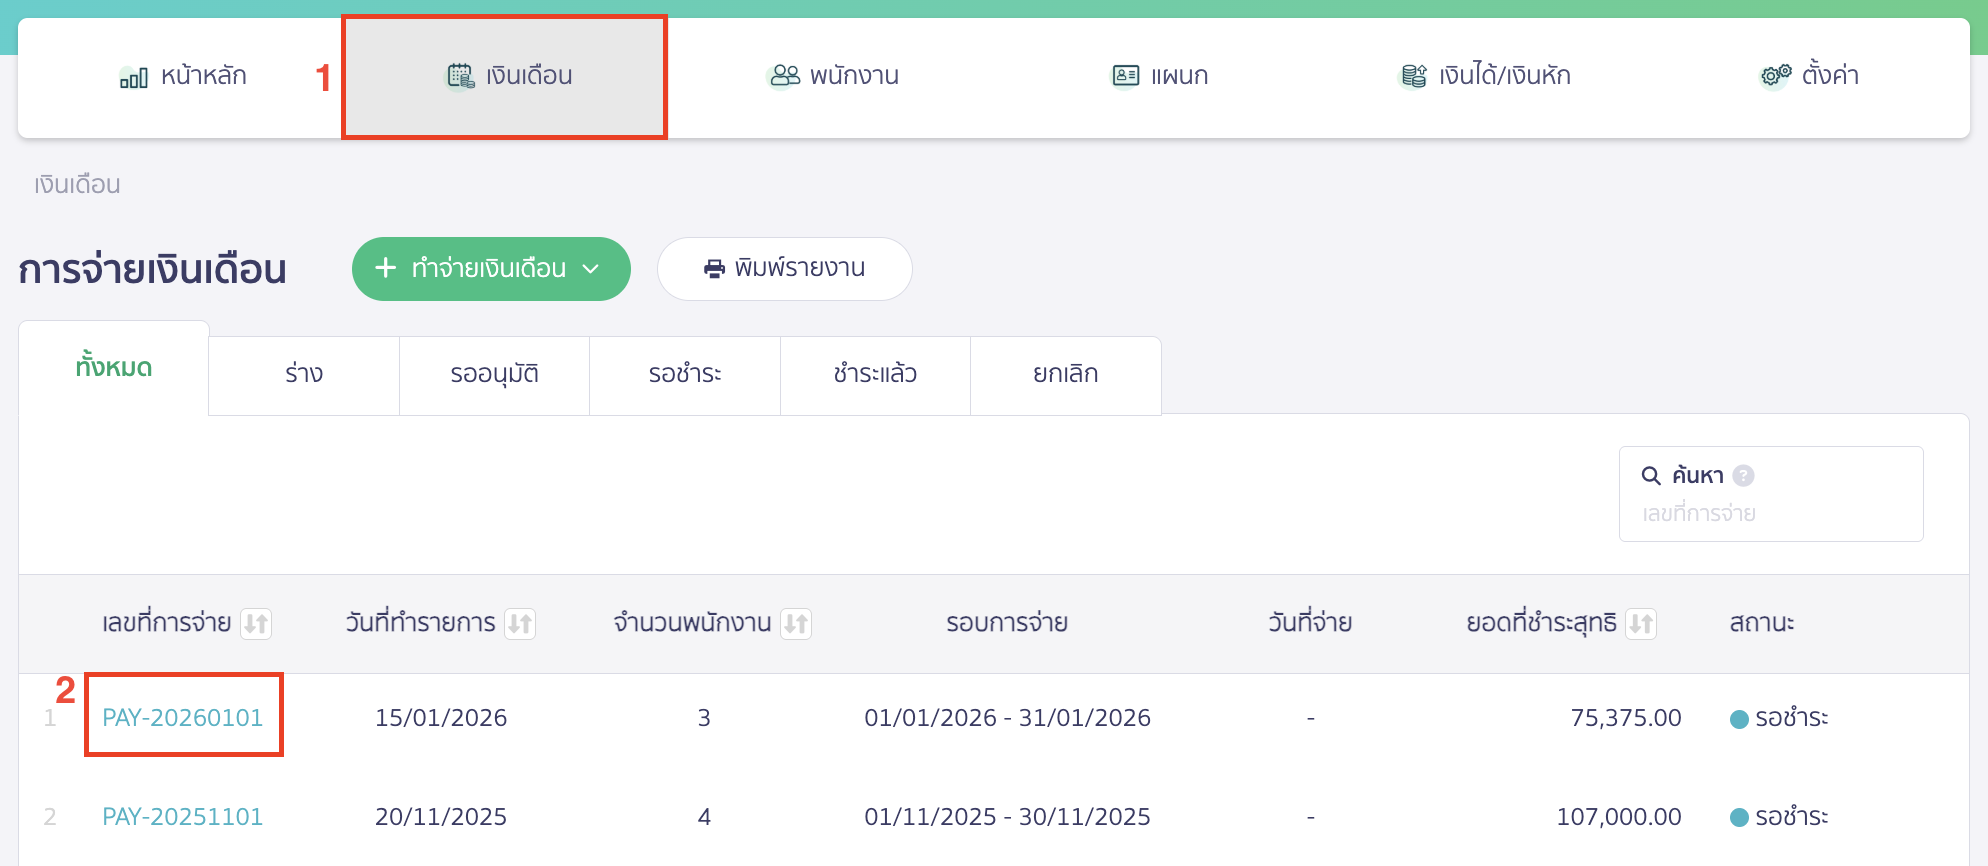
Task: Focus the payment number search field
Action: pyautogui.click(x=1770, y=514)
